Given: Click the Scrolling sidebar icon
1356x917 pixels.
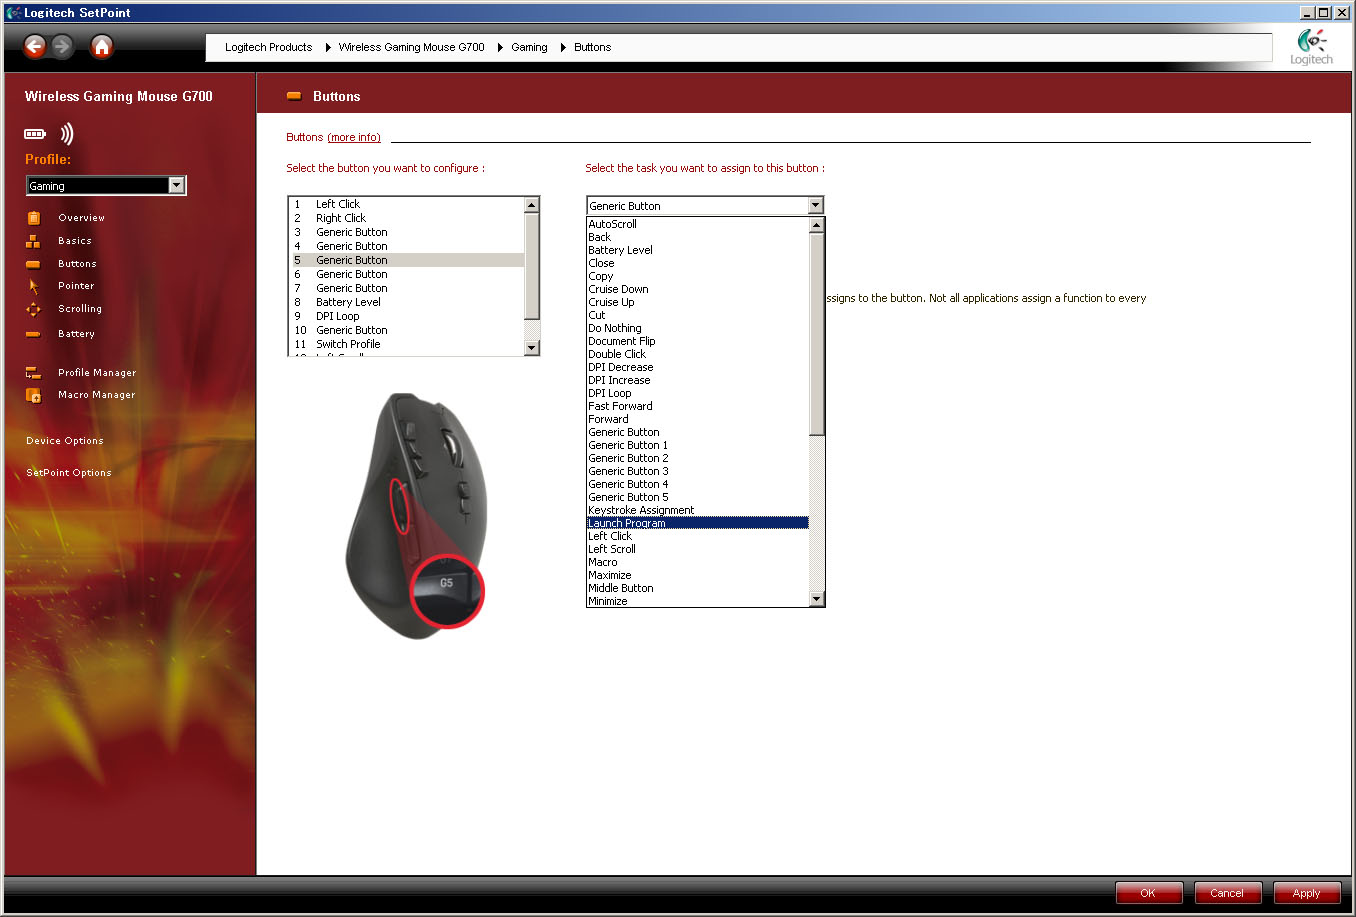Looking at the screenshot, I should [33, 309].
